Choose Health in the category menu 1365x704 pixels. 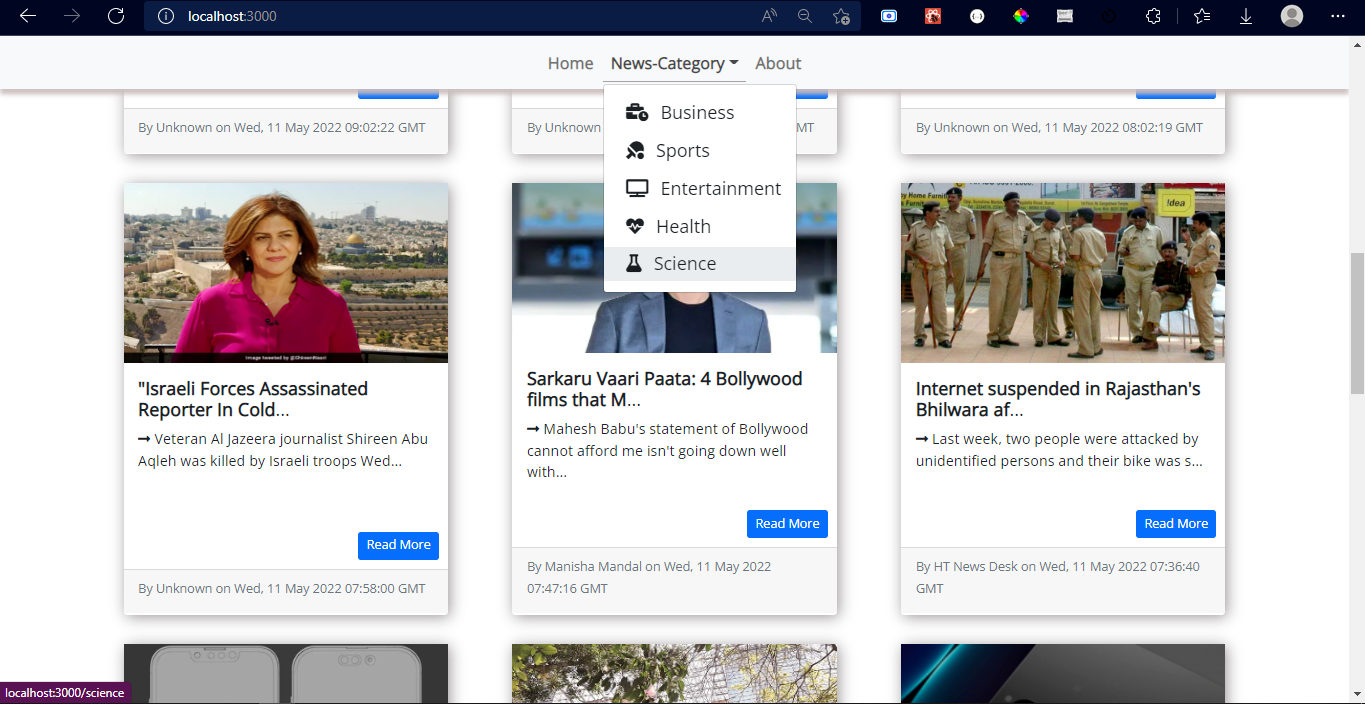tap(700, 226)
